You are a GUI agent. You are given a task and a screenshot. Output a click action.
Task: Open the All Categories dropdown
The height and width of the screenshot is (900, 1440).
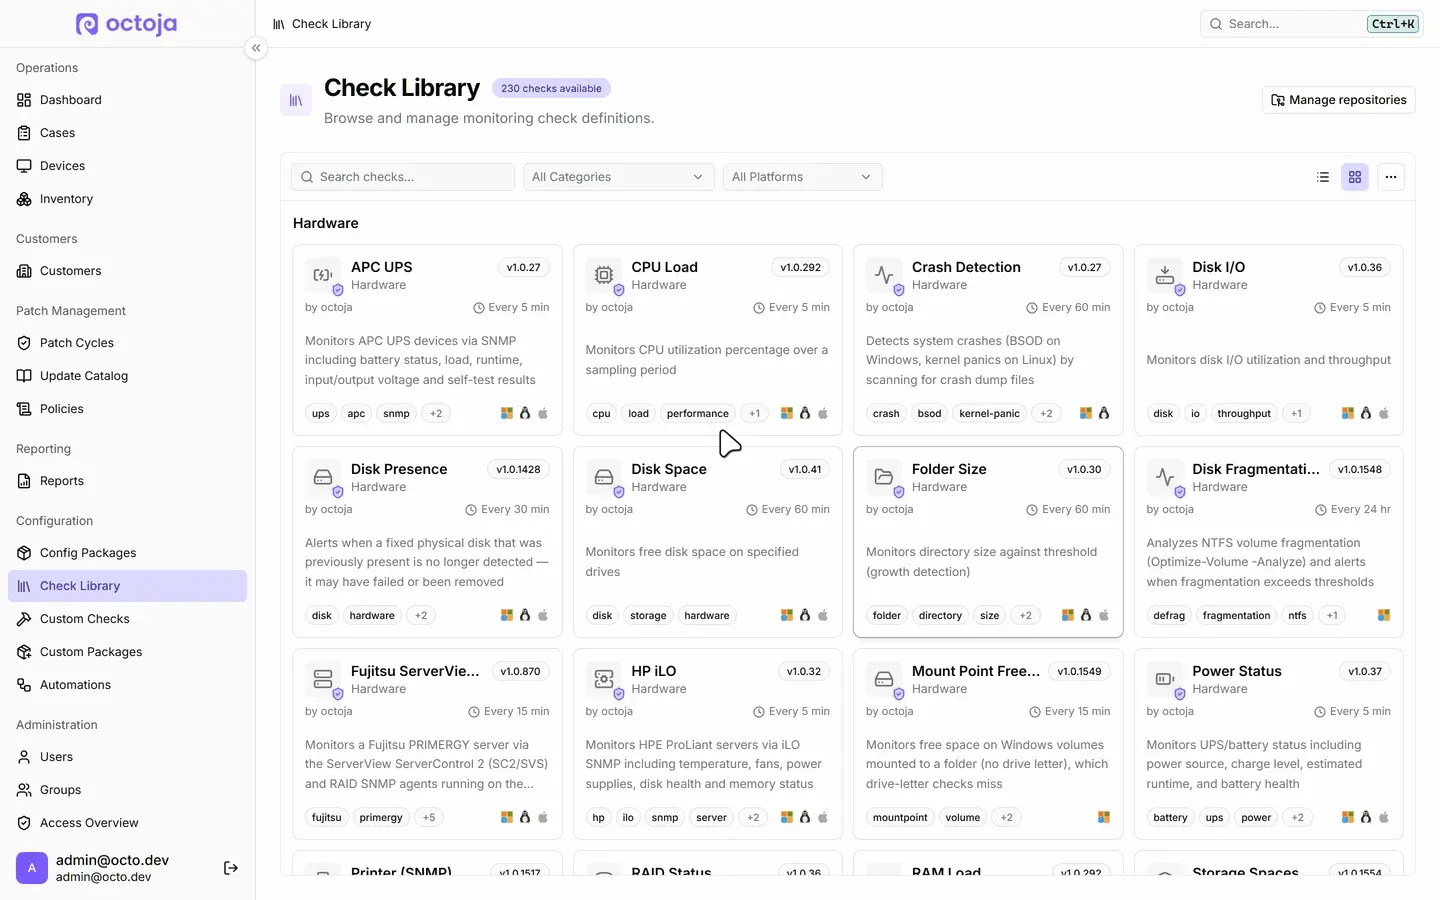[x=619, y=177]
